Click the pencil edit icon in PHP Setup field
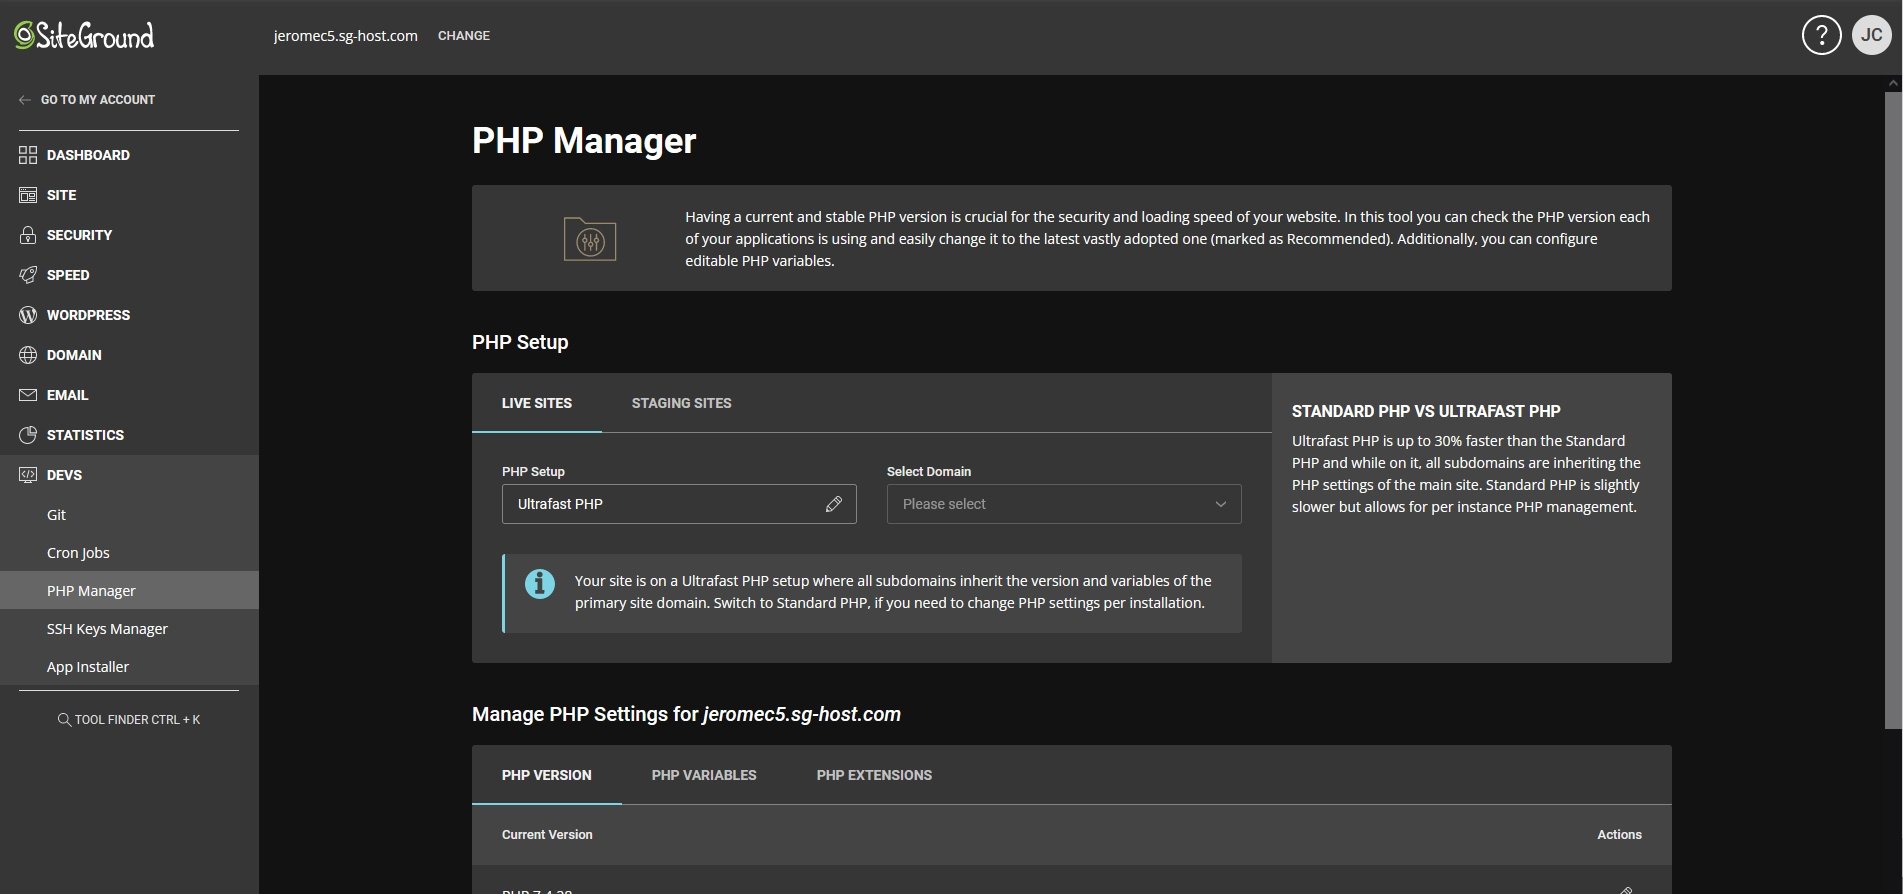 pos(834,504)
